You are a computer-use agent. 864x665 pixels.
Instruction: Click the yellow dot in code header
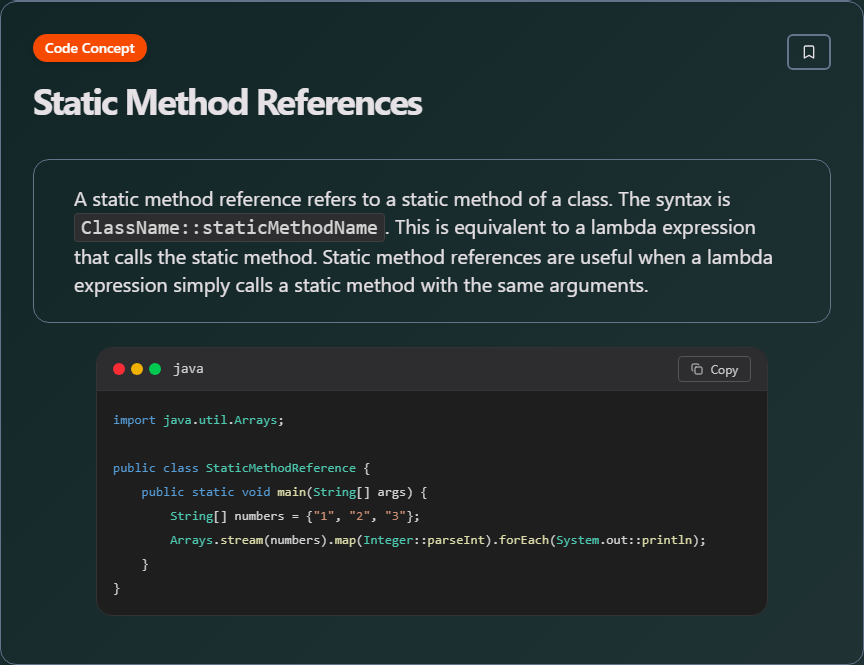pos(137,369)
